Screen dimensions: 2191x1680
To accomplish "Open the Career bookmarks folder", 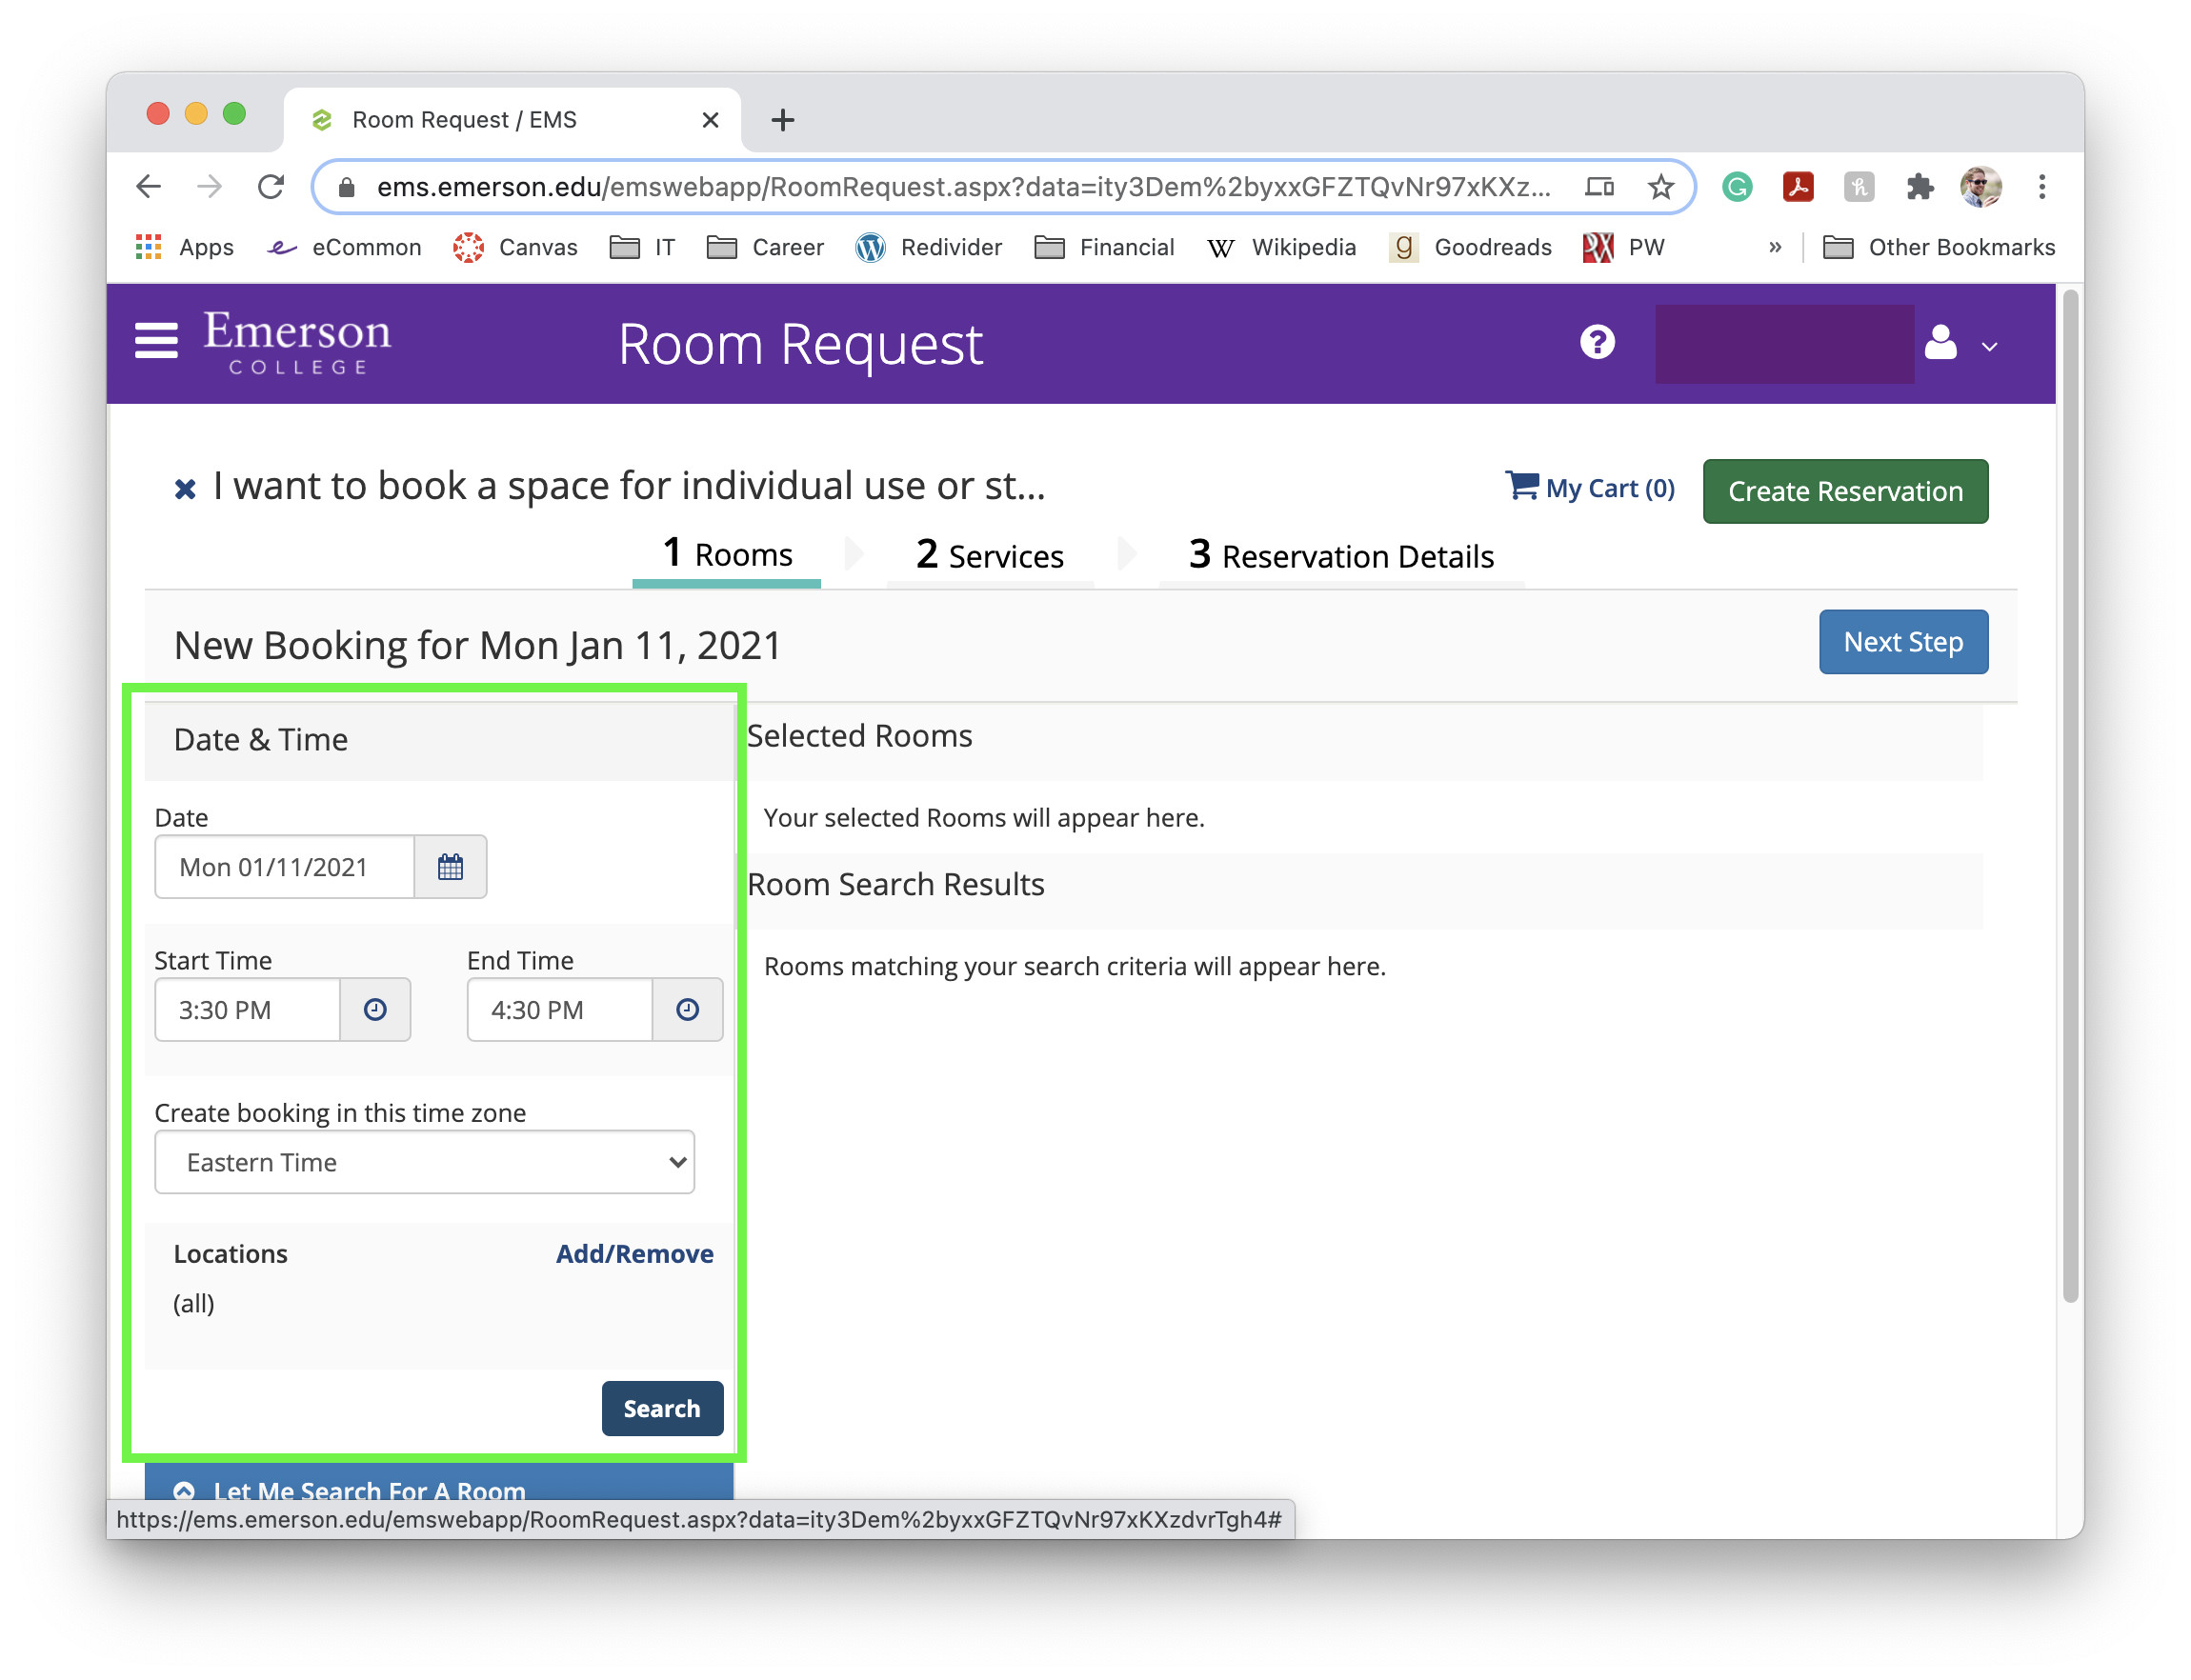I will coord(765,247).
